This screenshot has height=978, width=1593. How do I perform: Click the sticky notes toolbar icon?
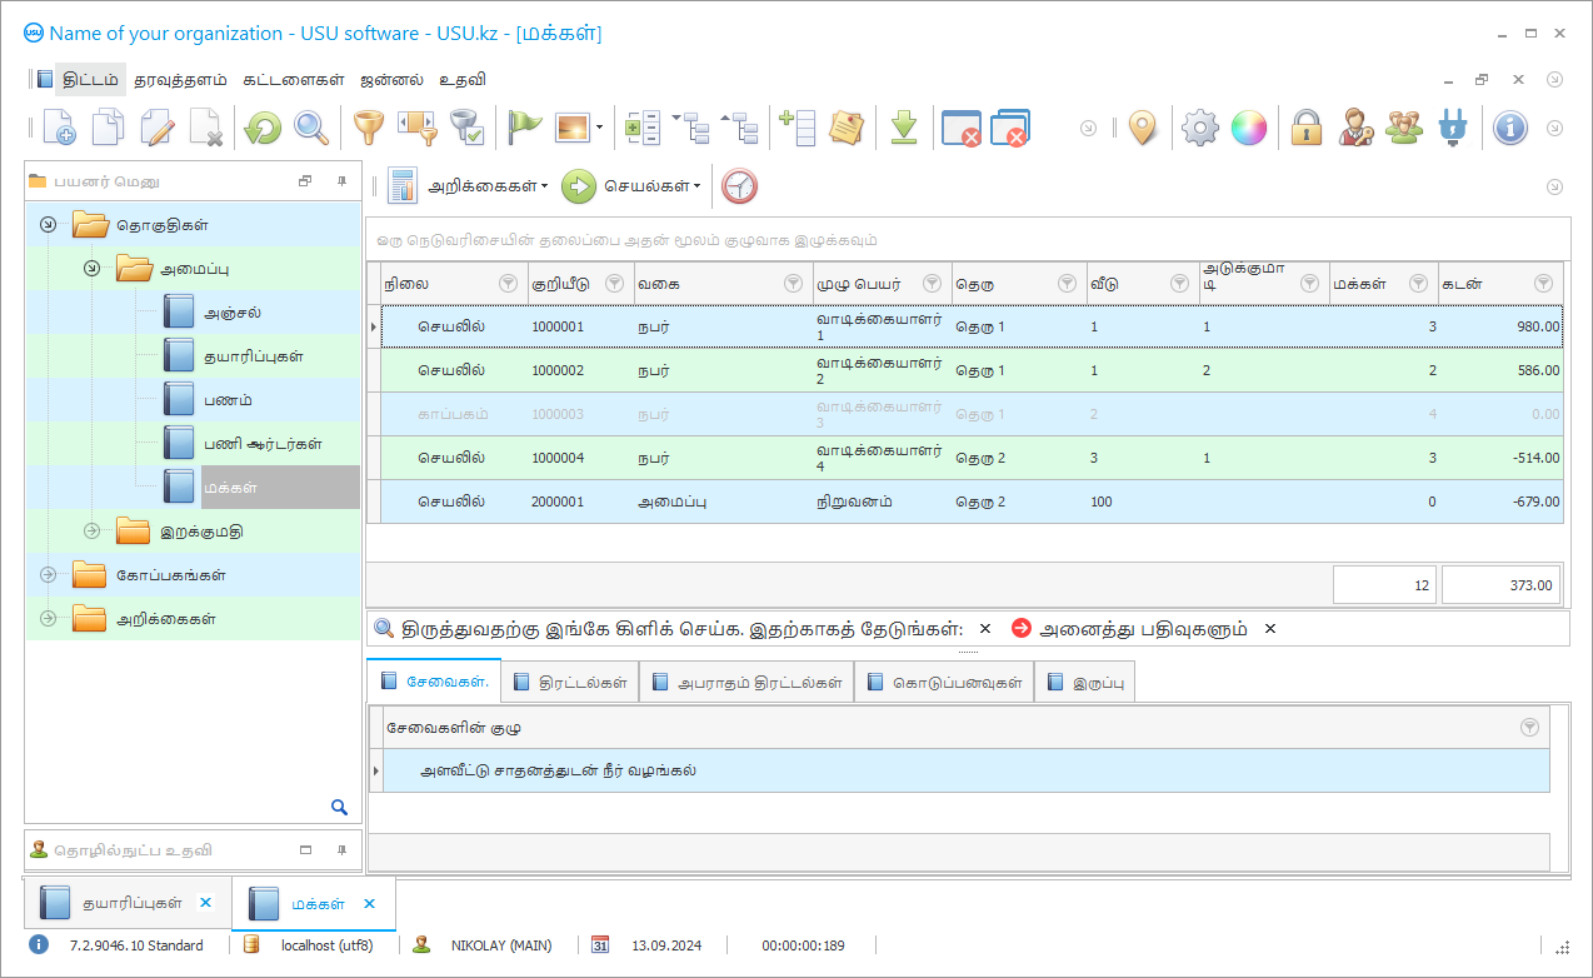846,128
